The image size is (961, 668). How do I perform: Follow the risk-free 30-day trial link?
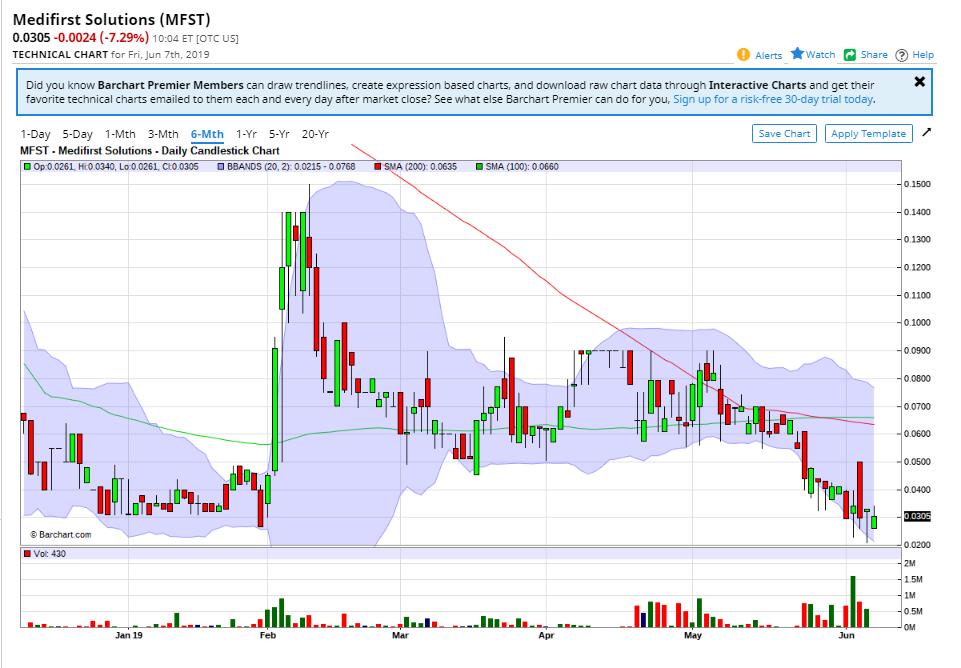click(773, 99)
